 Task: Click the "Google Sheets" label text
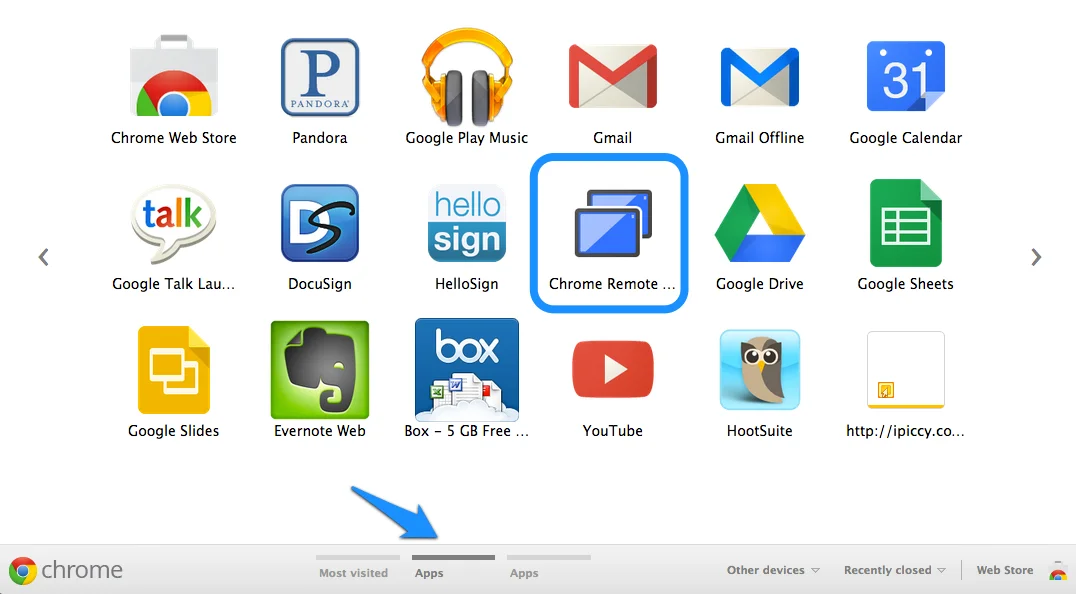906,284
